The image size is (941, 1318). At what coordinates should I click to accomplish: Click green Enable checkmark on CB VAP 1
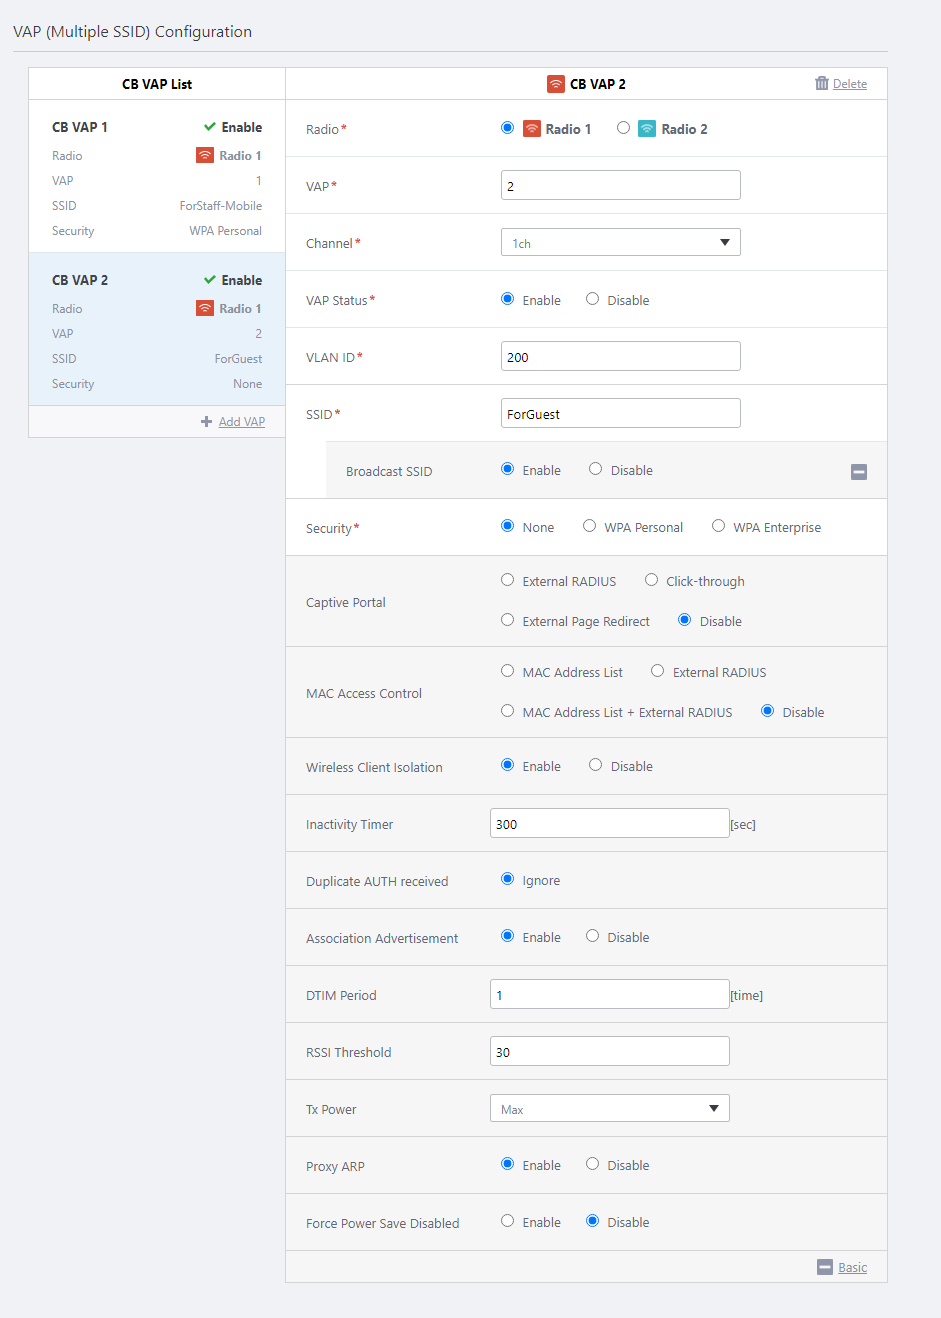[210, 127]
